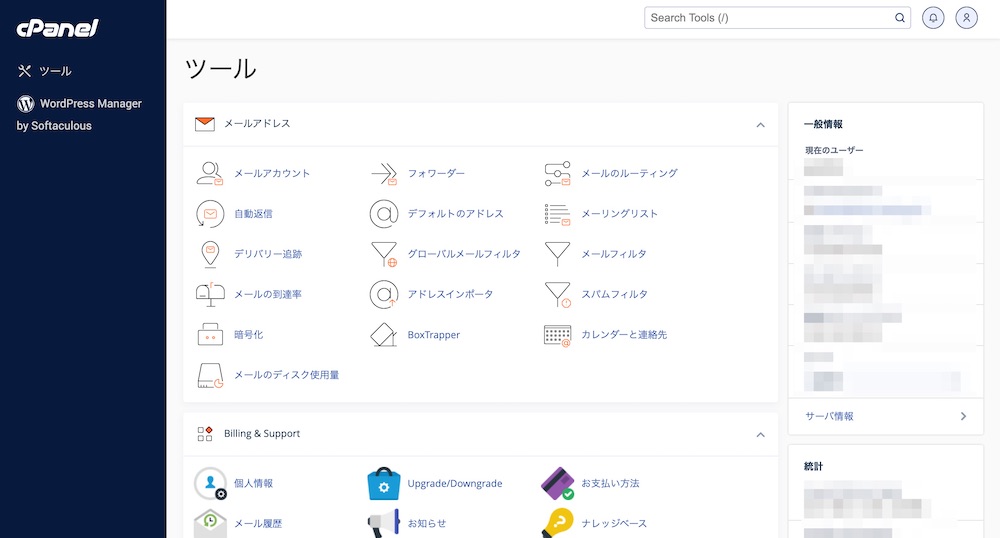This screenshot has height=538, width=1000.
Task: Open WordPress Manager by Softaculous in sidebar
Action: coord(80,114)
